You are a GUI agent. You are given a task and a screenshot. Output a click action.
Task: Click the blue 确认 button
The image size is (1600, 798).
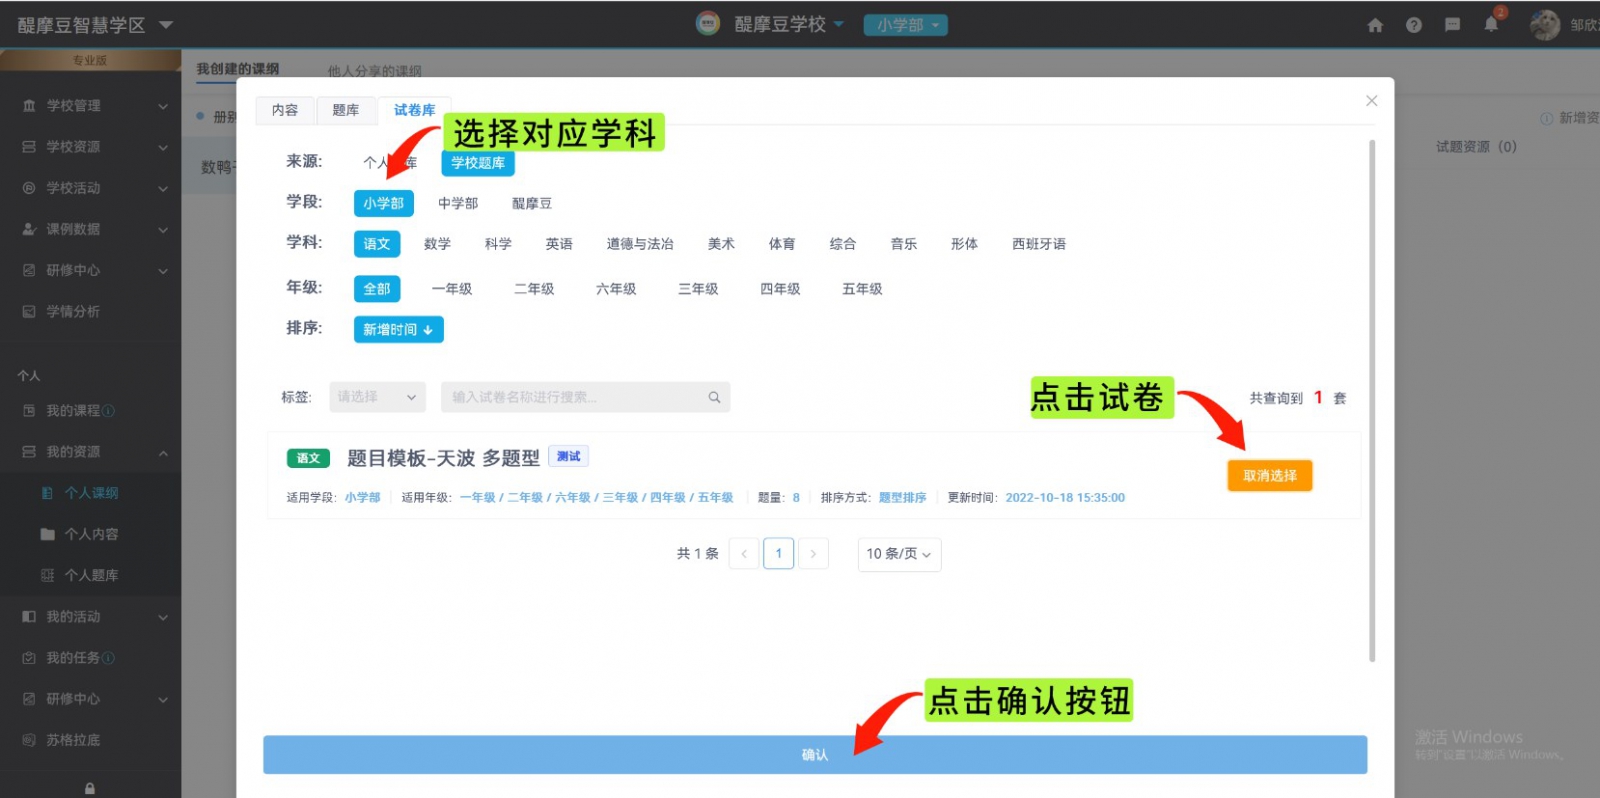[814, 755]
